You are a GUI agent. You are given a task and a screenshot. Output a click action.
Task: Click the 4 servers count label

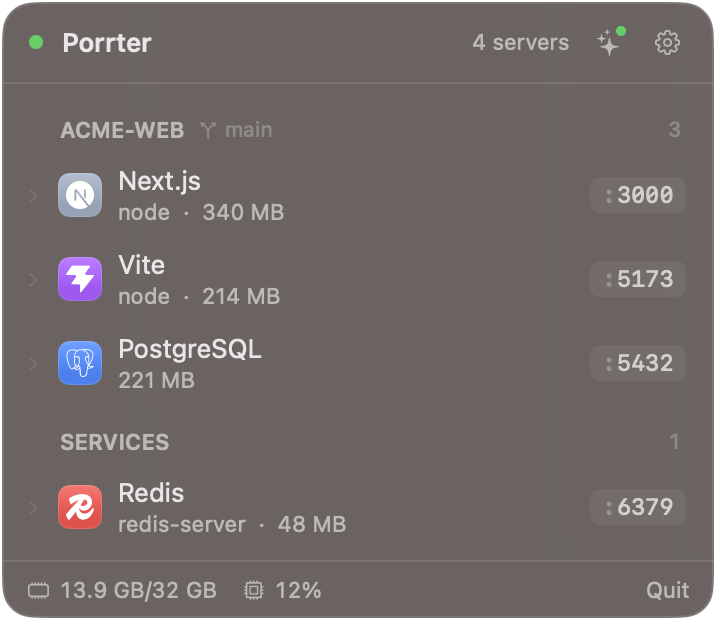click(521, 42)
